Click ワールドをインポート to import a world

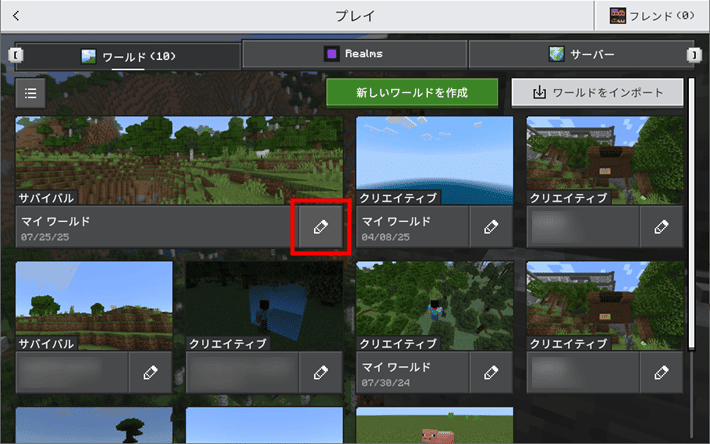point(597,93)
